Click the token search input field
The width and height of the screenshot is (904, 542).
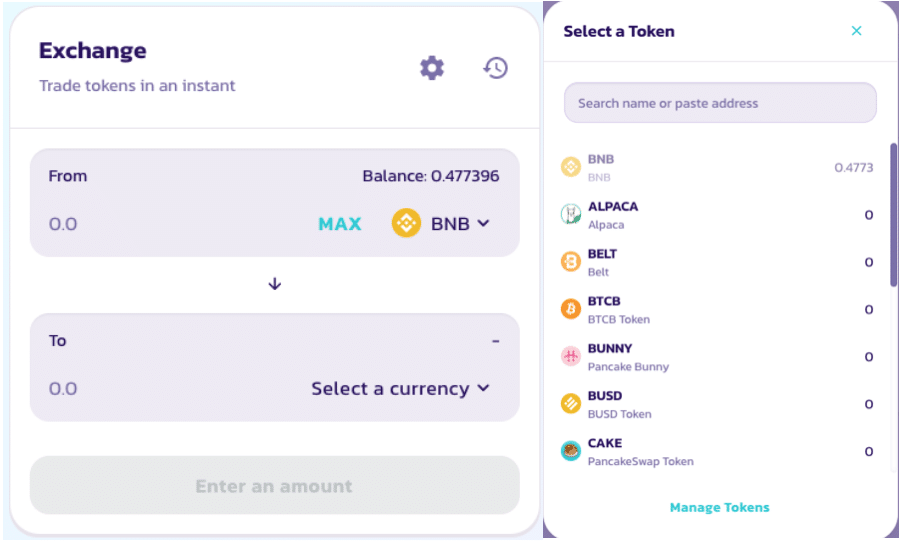point(720,103)
